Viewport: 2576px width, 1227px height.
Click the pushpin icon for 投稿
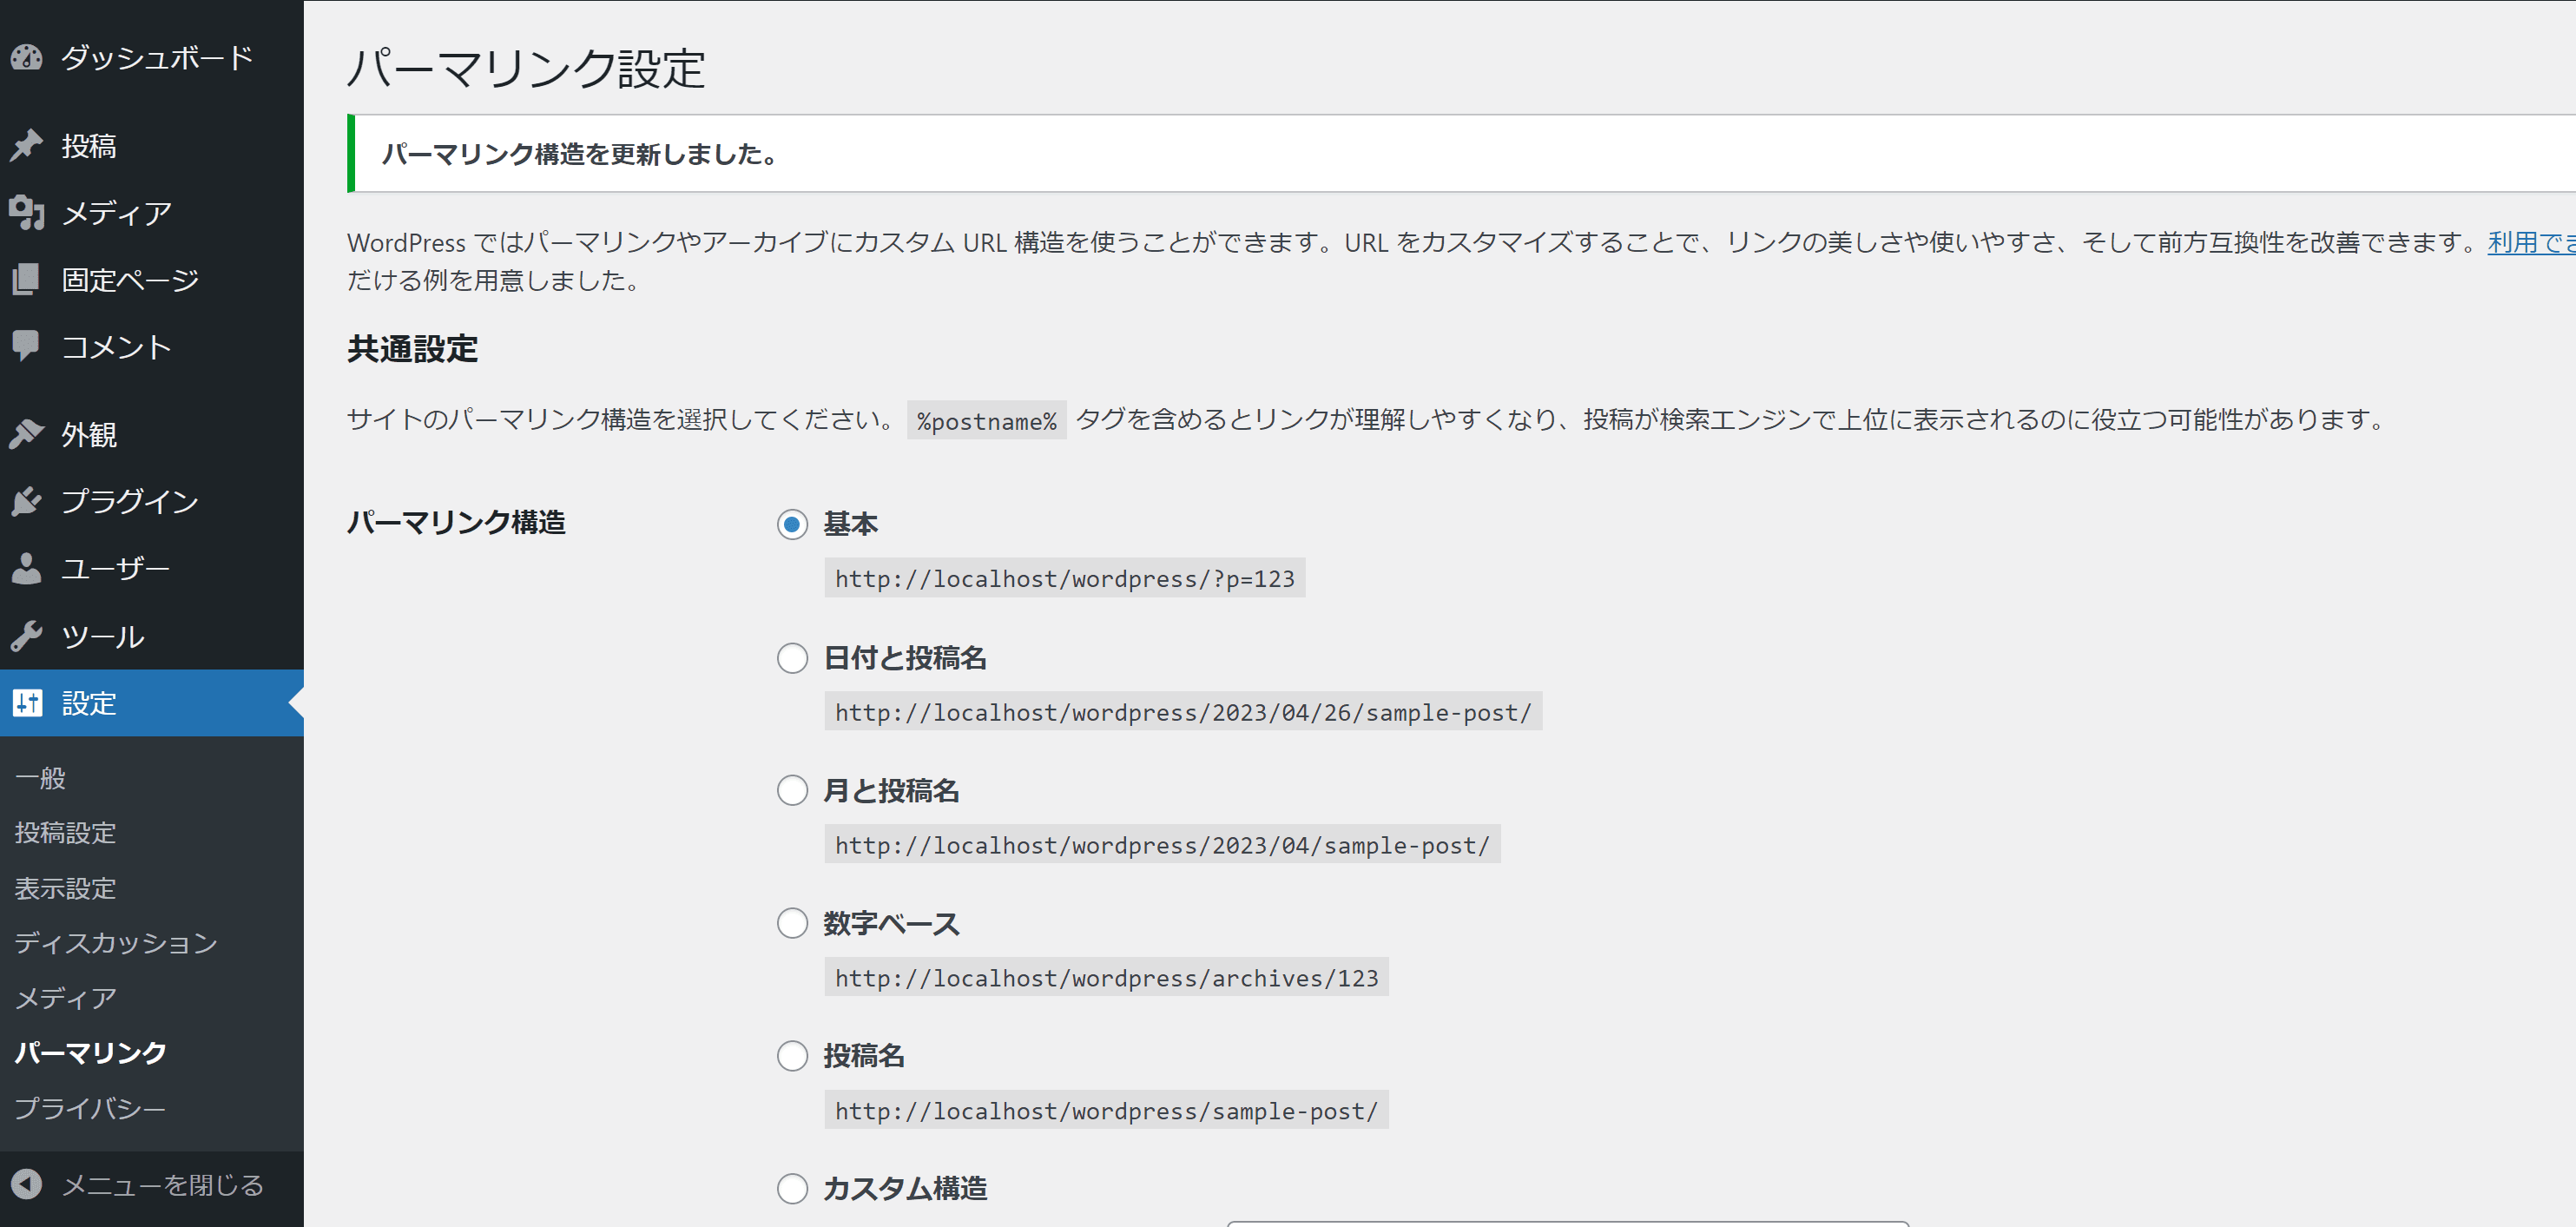click(x=27, y=146)
